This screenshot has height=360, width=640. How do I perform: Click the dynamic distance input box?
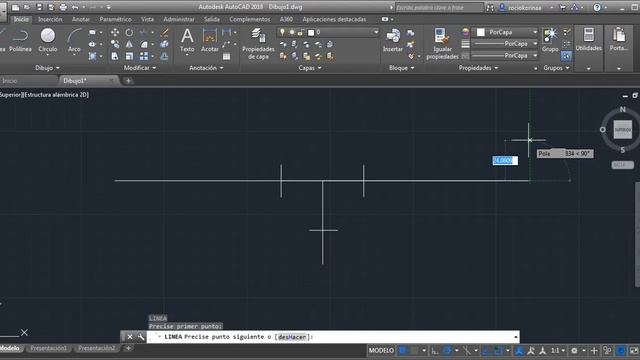tap(505, 160)
